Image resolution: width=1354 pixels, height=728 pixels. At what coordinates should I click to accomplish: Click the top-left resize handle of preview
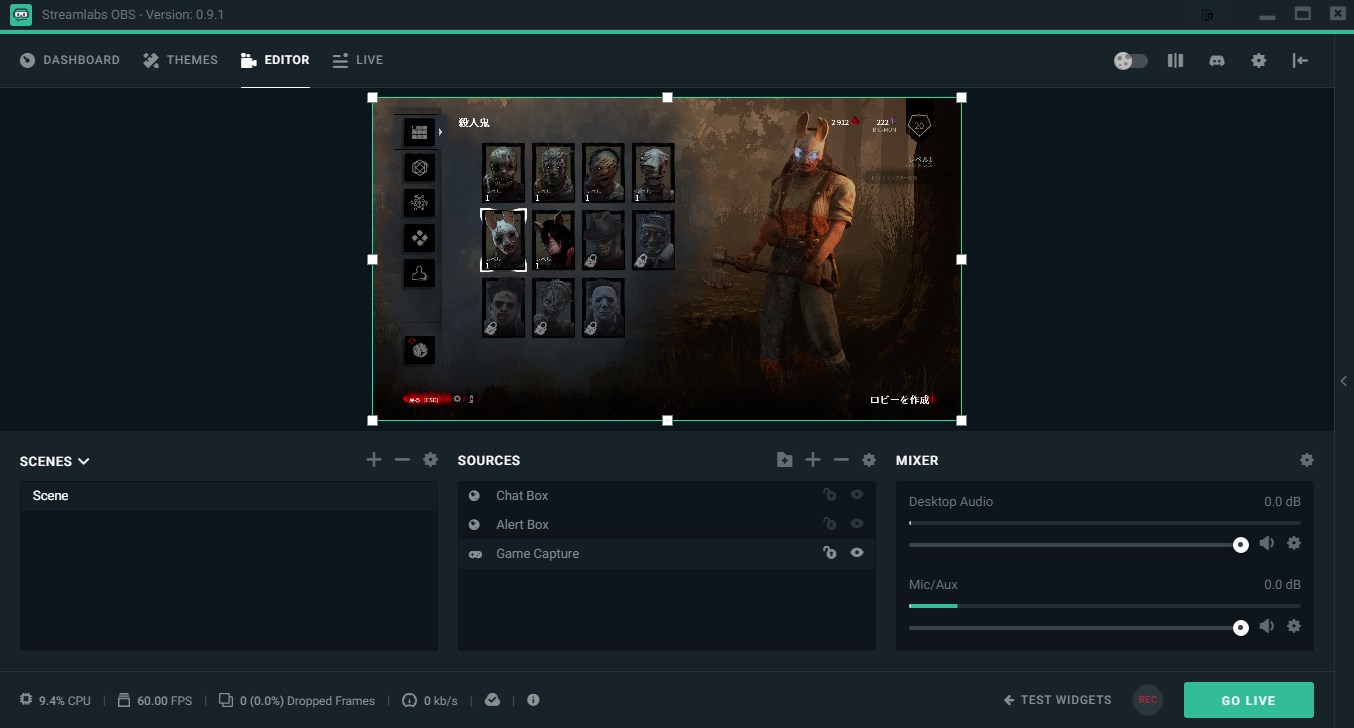[x=373, y=98]
